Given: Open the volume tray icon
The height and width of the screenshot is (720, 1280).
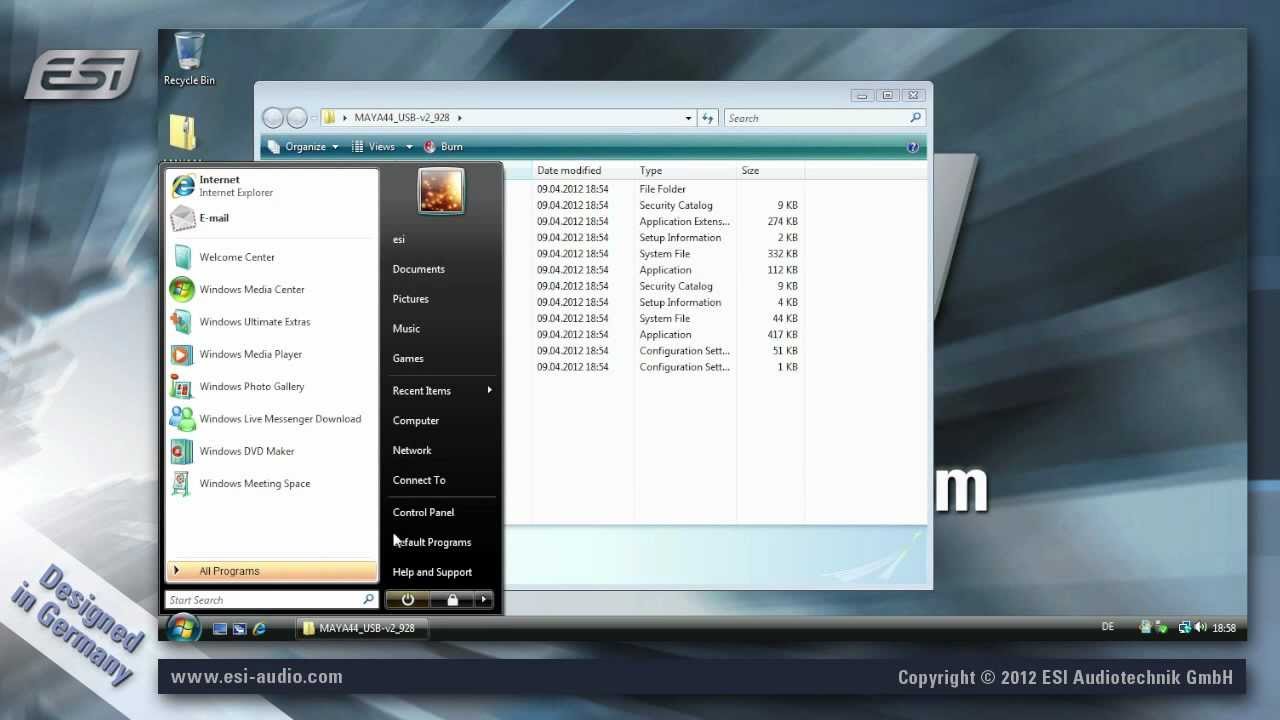Looking at the screenshot, I should click(1200, 628).
